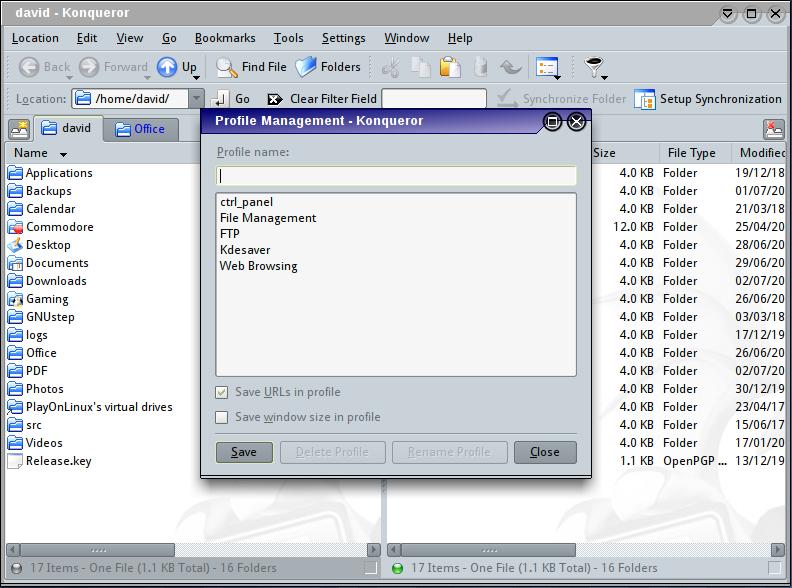Viewport: 792px width, 588px height.
Task: Click grey status LED in left pane
Action: point(16,568)
